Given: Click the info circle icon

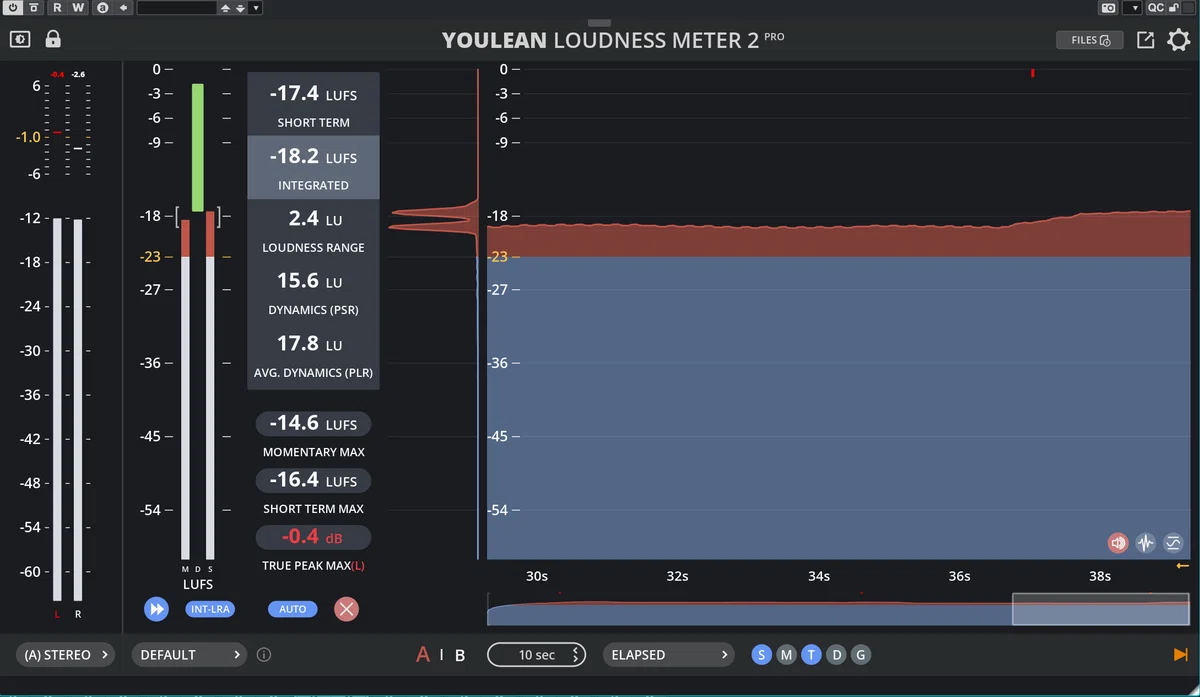Looking at the screenshot, I should pyautogui.click(x=264, y=655).
